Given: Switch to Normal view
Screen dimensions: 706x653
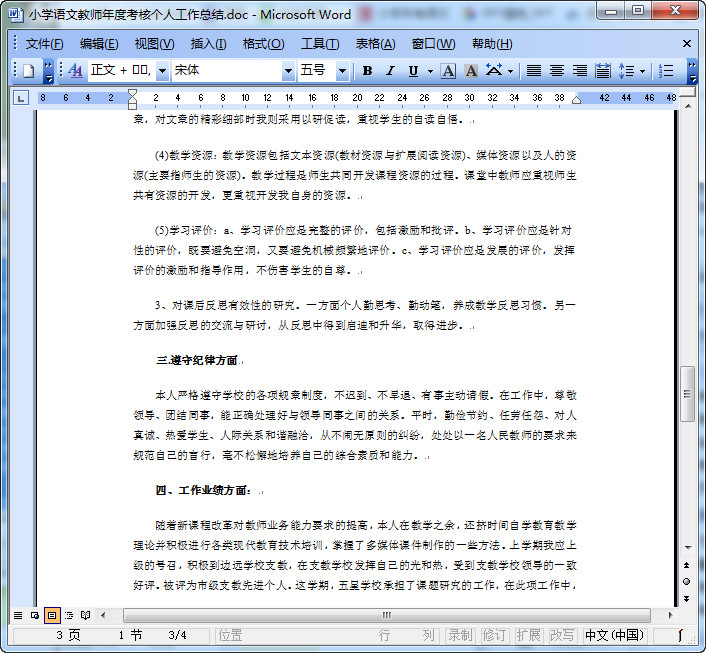Looking at the screenshot, I should (18, 615).
